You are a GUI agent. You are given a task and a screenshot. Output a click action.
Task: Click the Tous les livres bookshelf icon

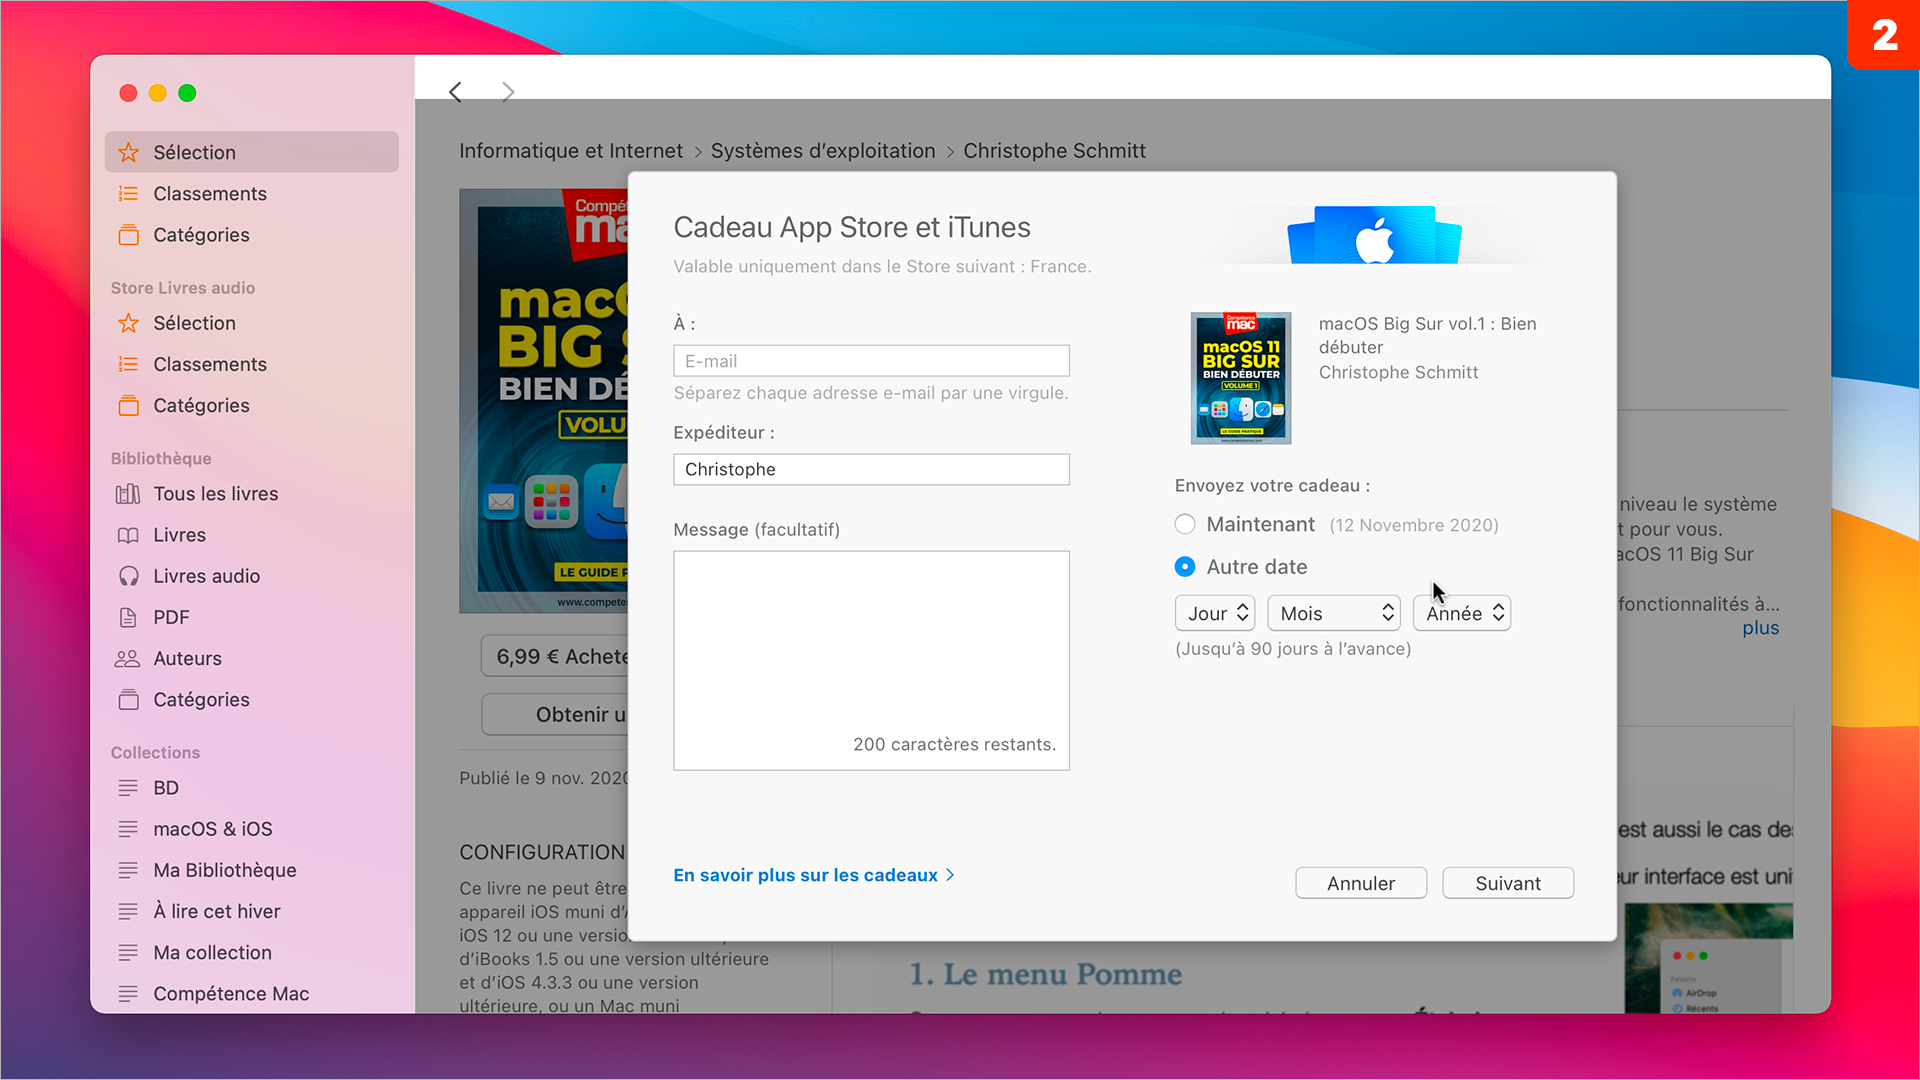[x=128, y=494]
